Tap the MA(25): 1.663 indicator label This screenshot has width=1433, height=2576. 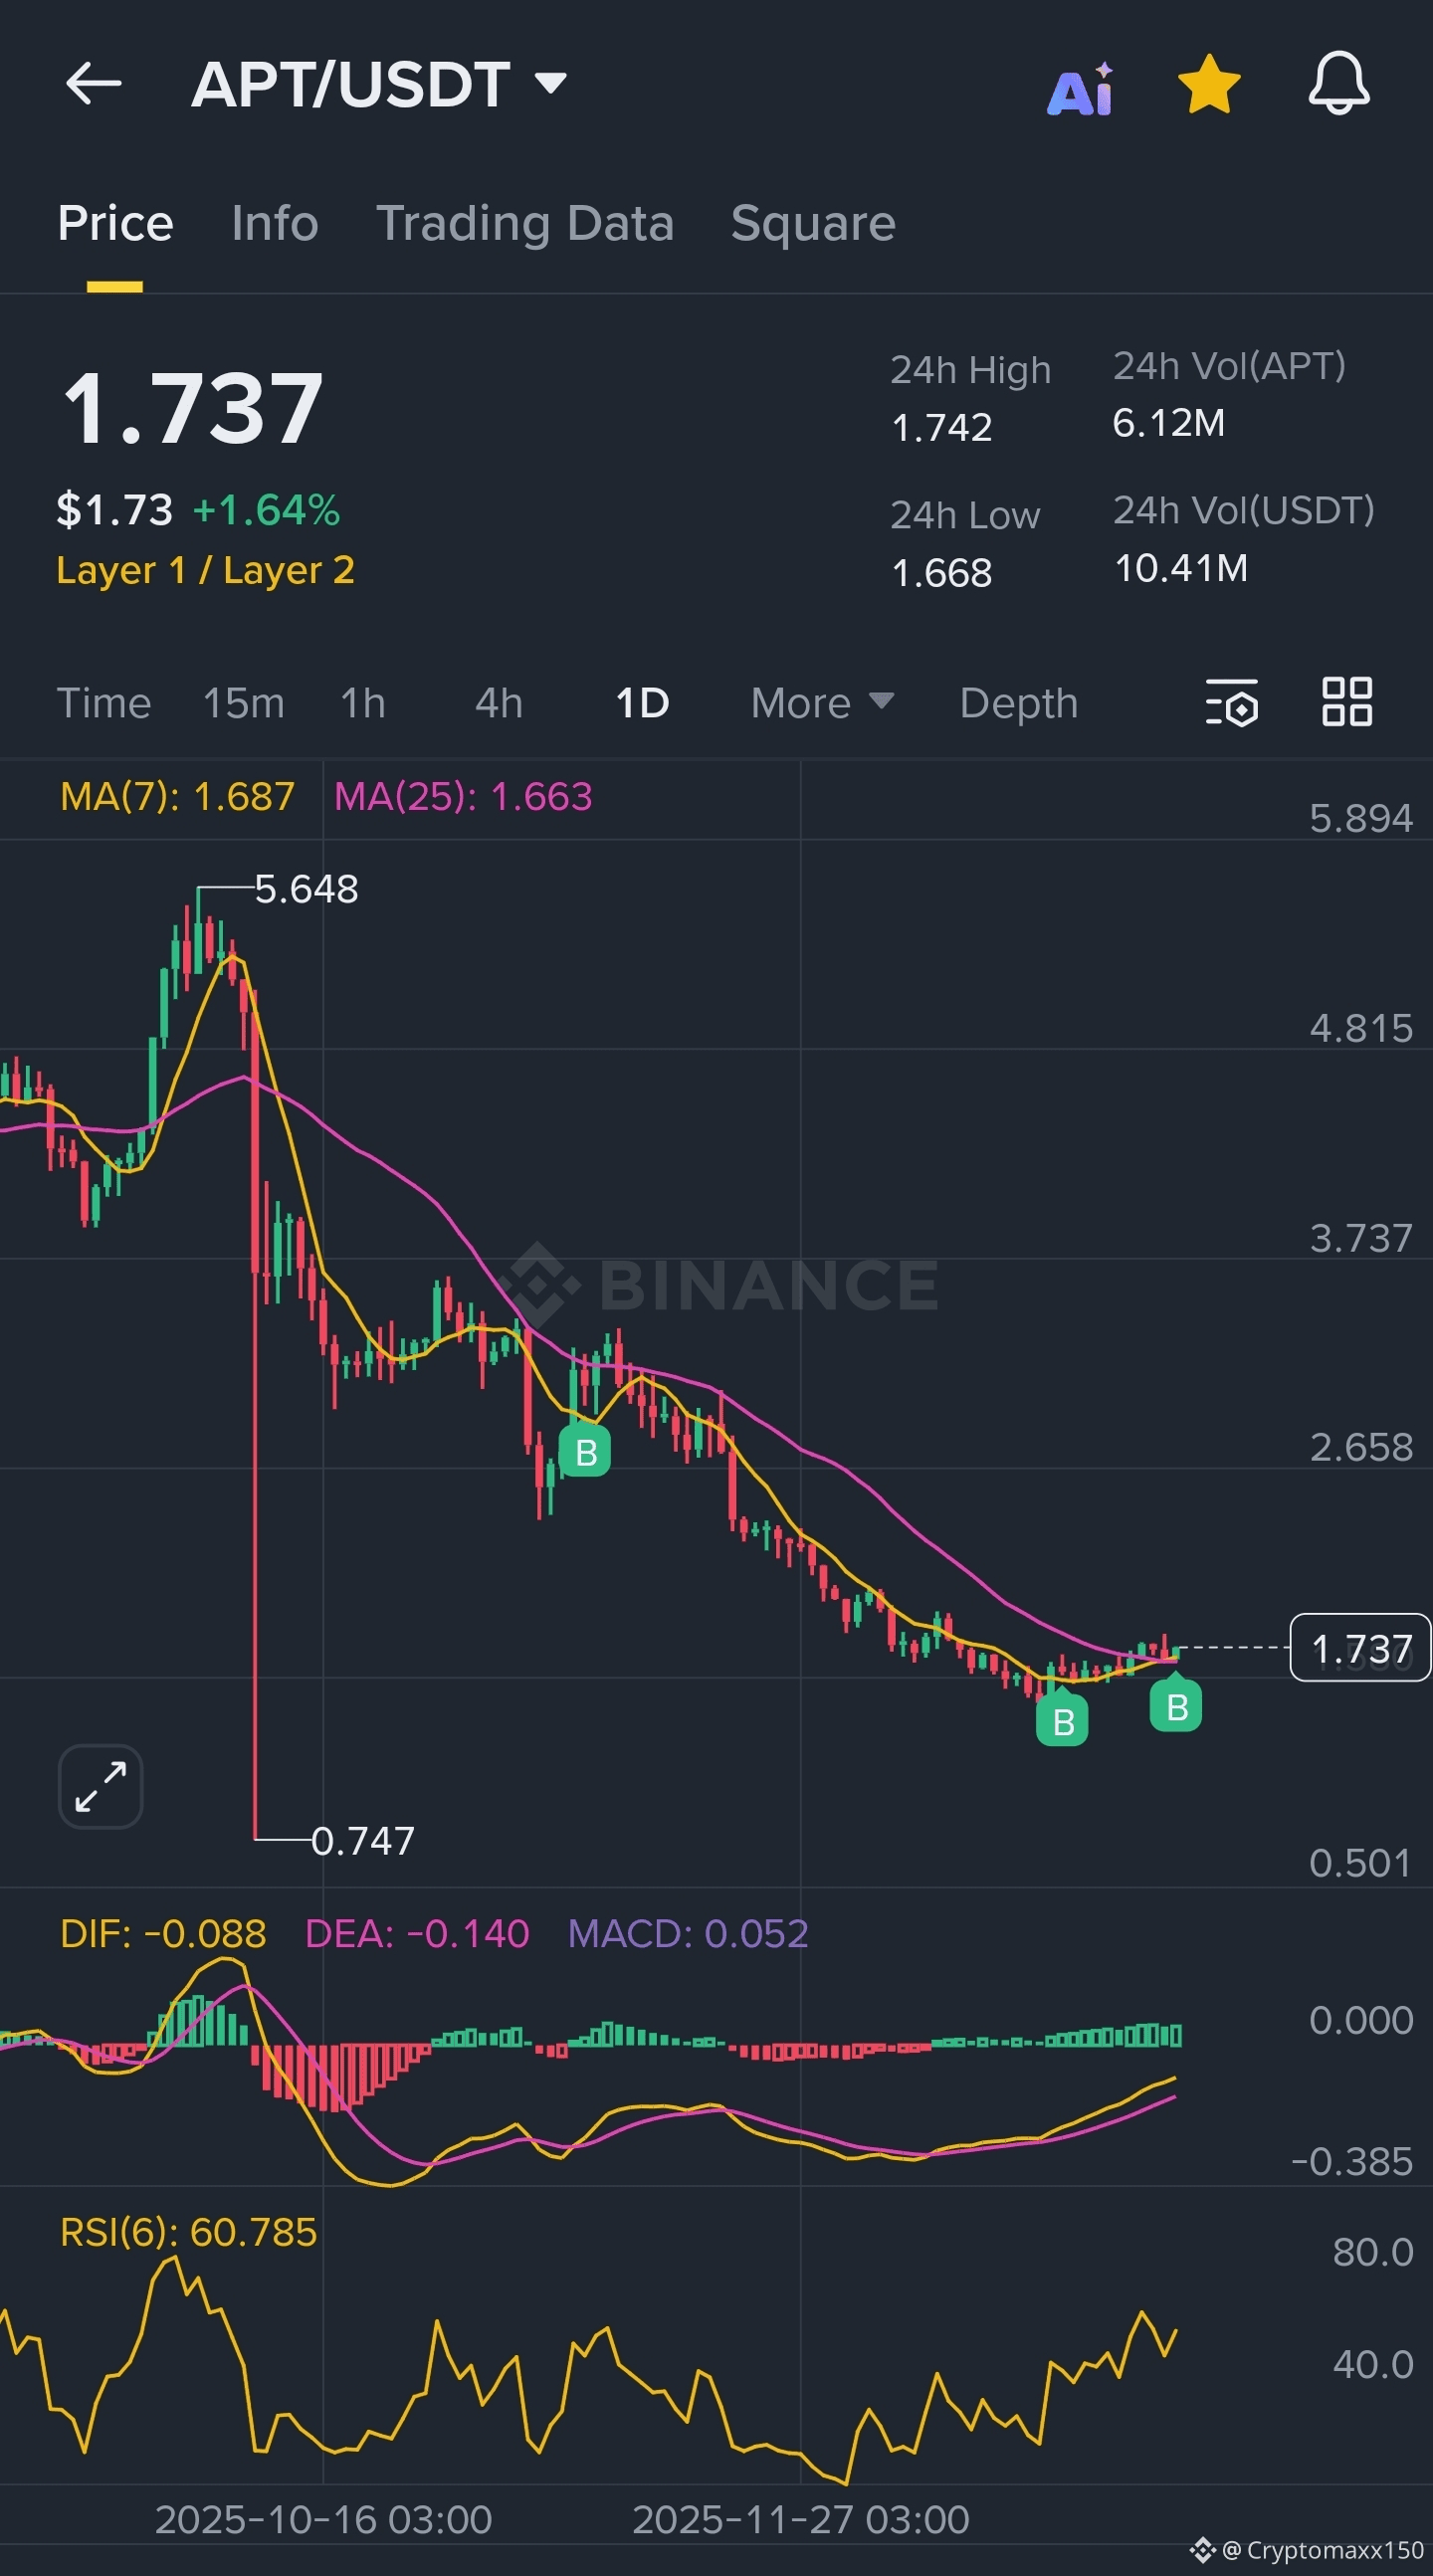click(x=463, y=797)
